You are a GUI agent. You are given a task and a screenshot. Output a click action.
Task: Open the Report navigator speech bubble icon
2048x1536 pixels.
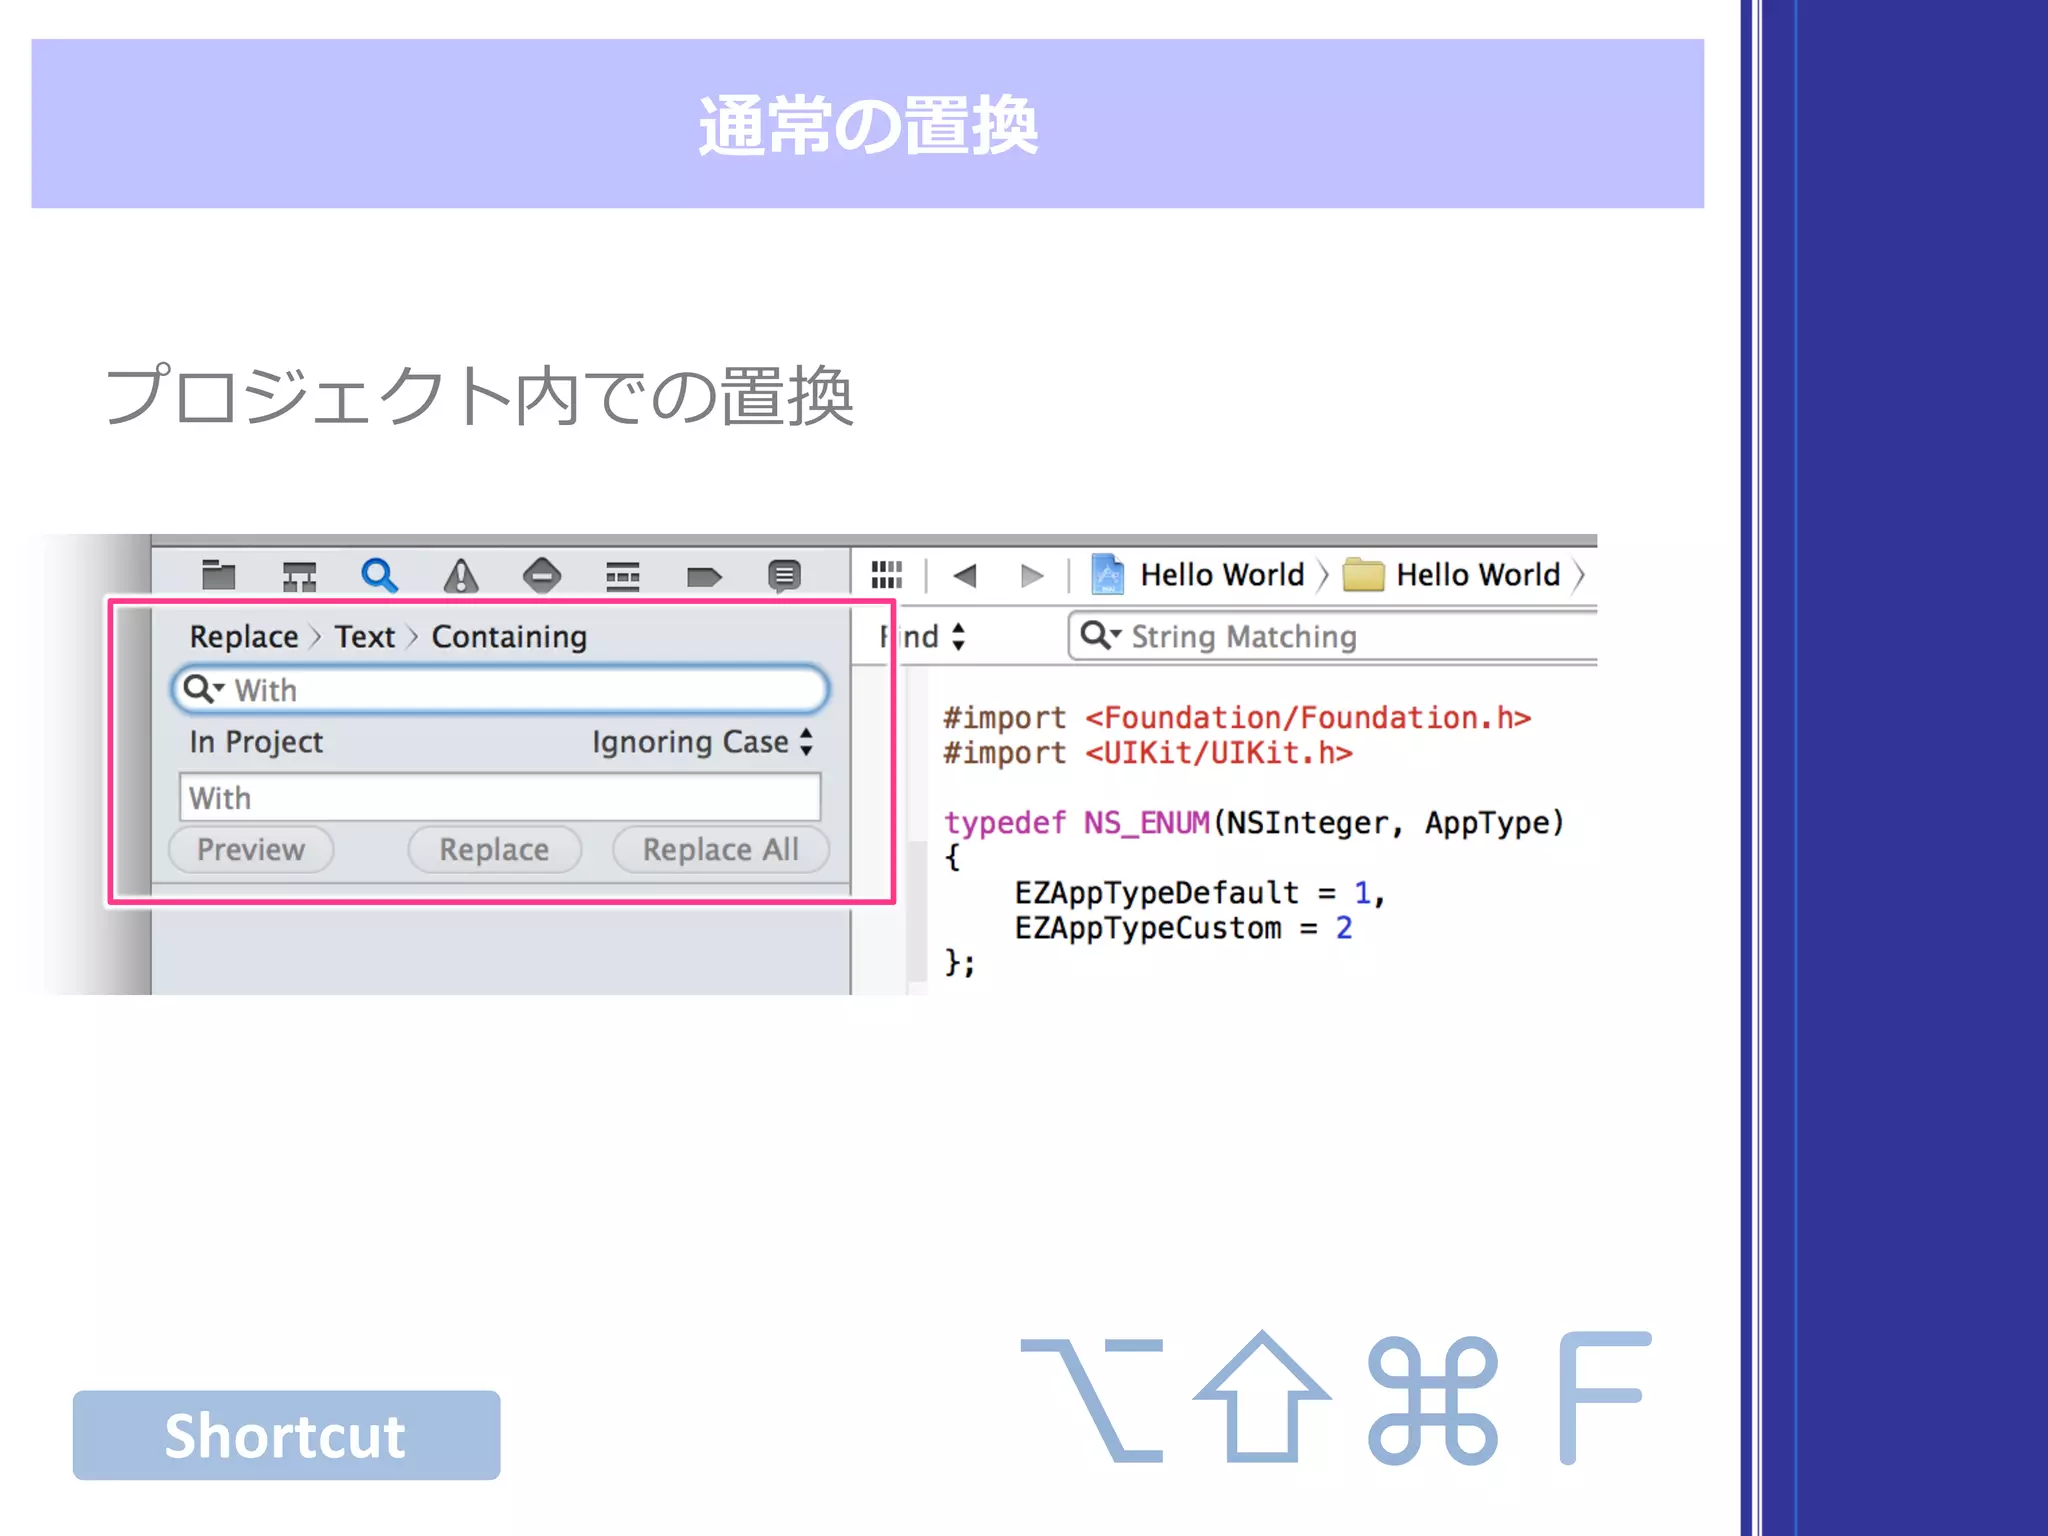(x=785, y=576)
